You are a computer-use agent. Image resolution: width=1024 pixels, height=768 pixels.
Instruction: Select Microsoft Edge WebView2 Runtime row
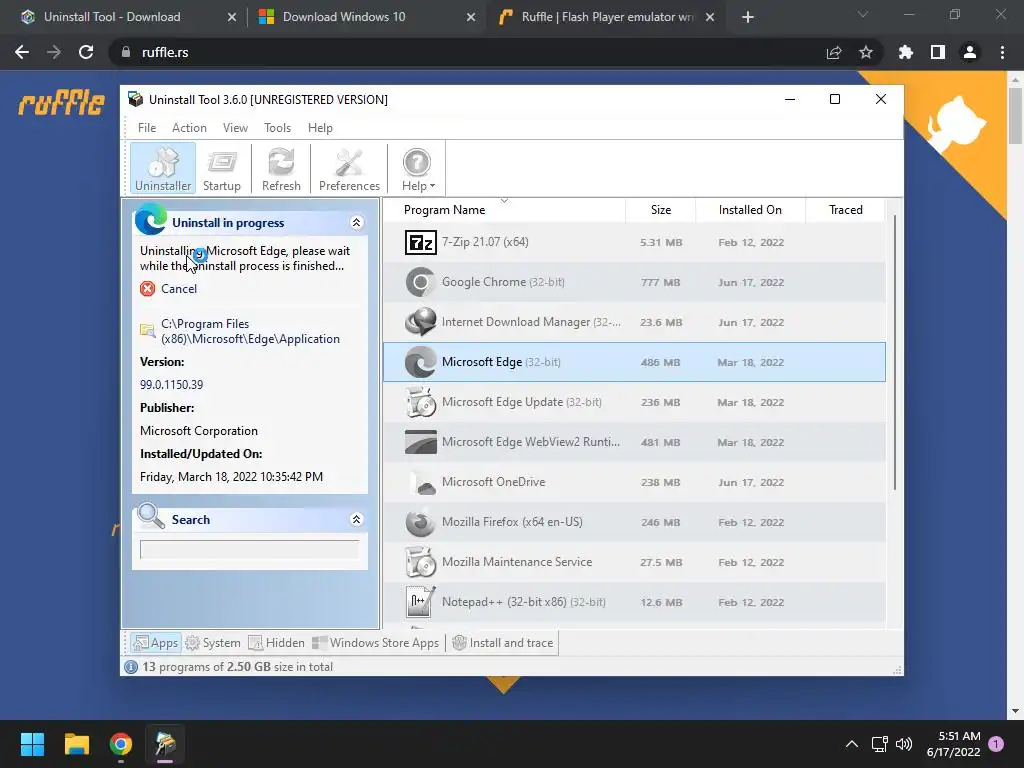point(634,442)
